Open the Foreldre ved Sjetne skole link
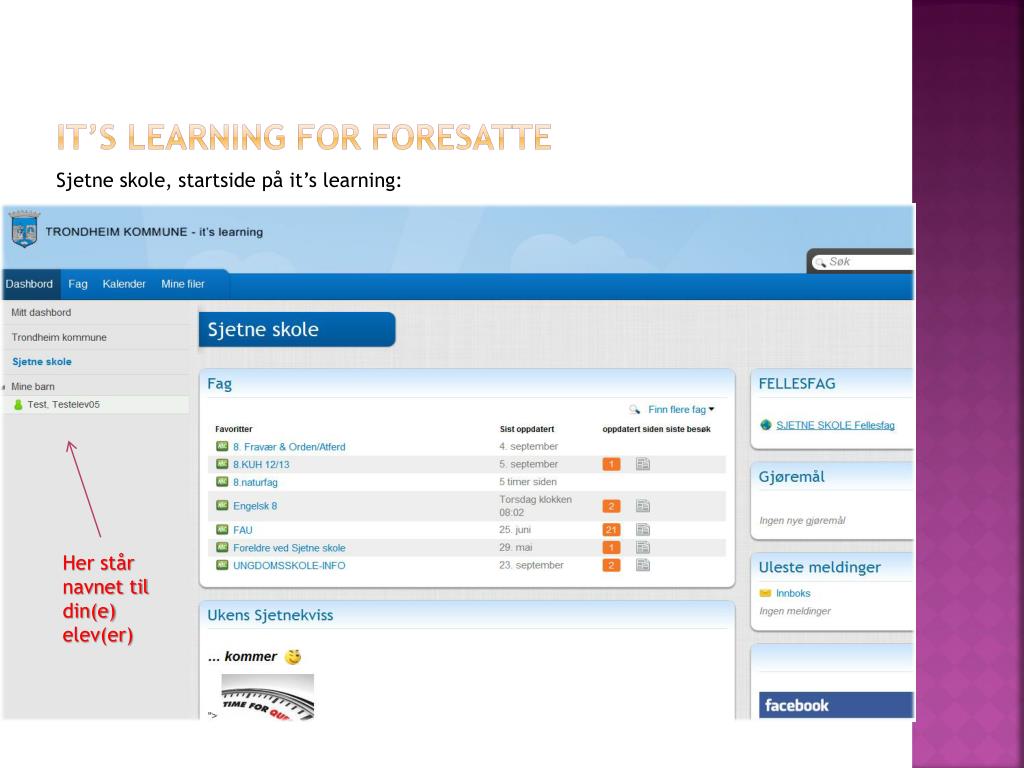The width and height of the screenshot is (1024, 768). pos(289,548)
